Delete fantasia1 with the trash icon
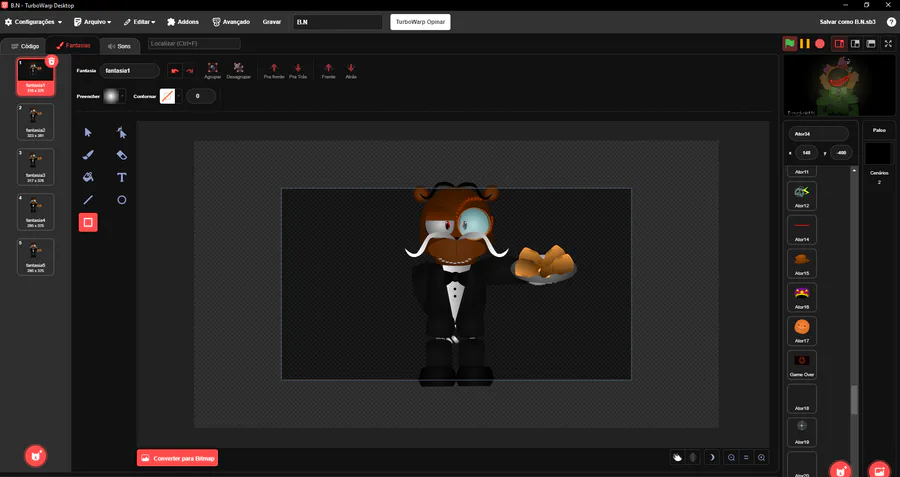Screen dimensions: 900x477 (51, 61)
